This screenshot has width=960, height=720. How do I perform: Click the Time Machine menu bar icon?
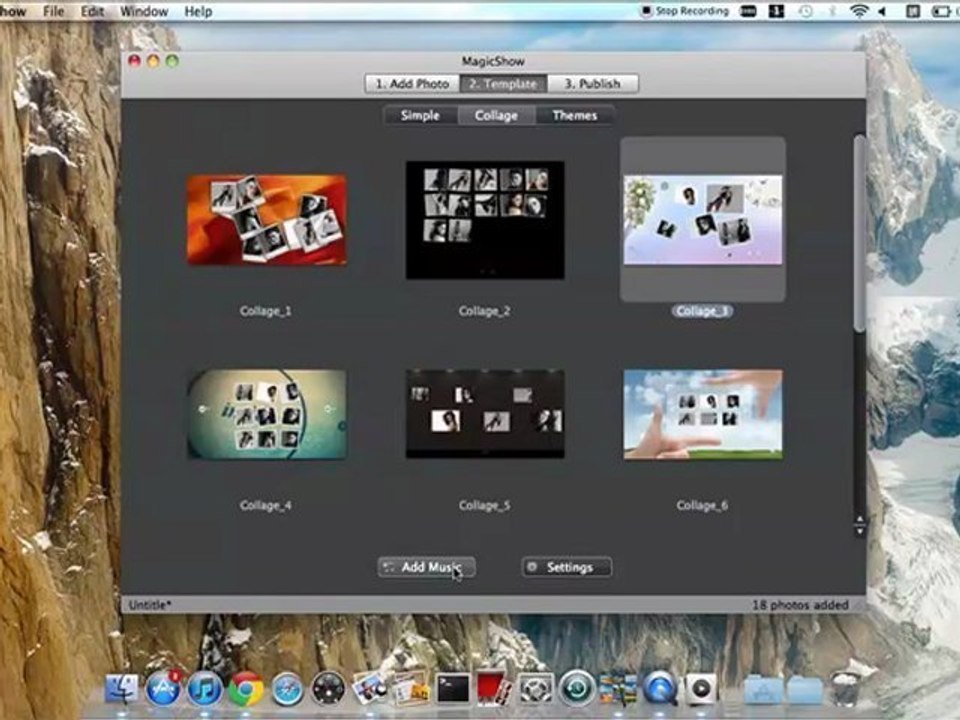pyautogui.click(x=806, y=11)
